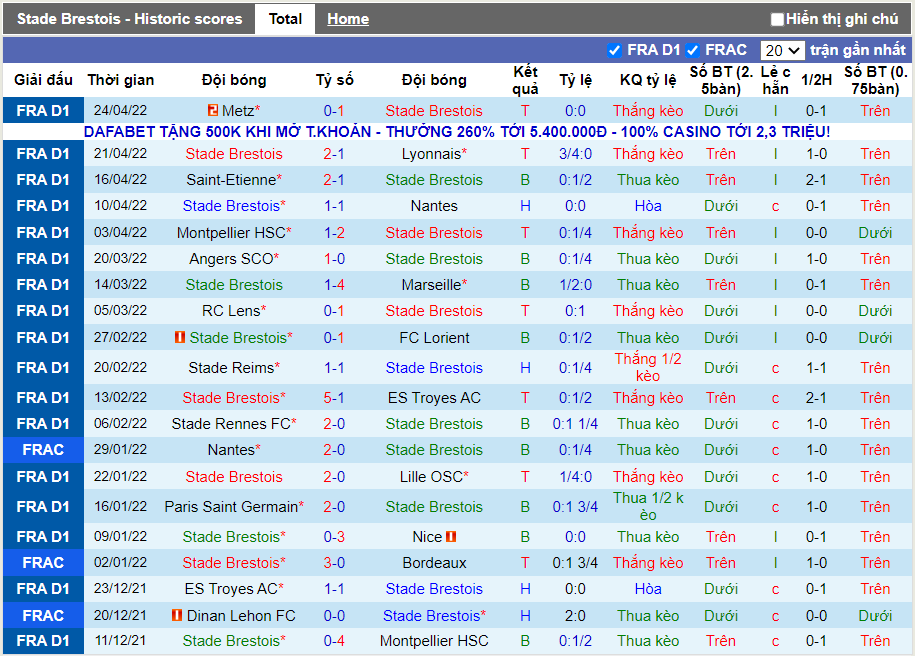Click the 0-3 score against Nice
This screenshot has width=915, height=656.
(334, 537)
